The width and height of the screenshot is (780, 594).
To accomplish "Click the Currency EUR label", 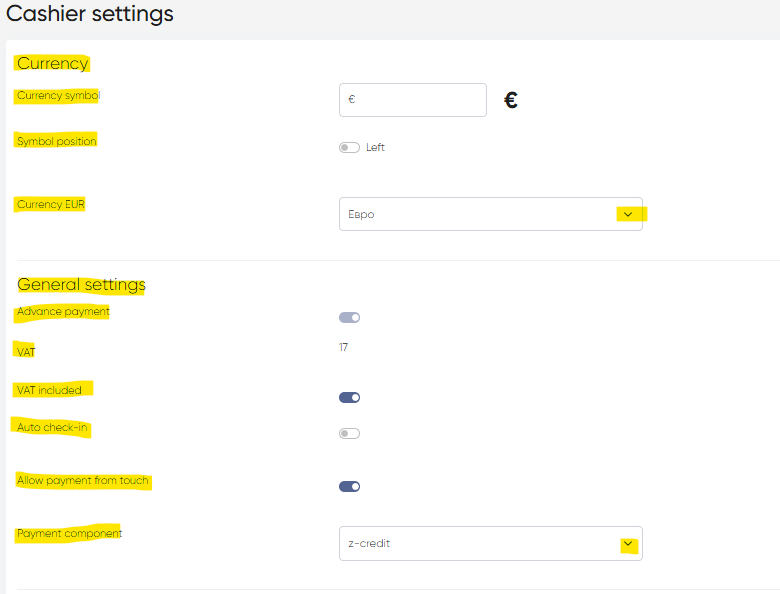I will click(51, 204).
